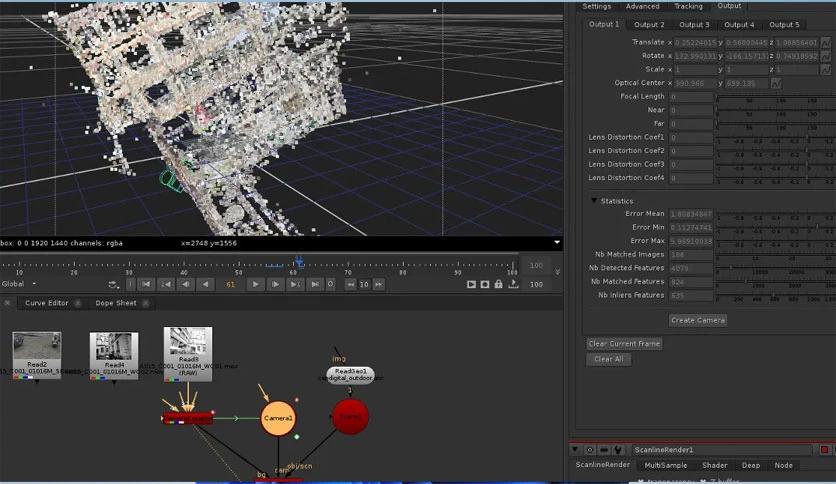The image size is (836, 484).
Task: Select the Output tab
Action: tap(729, 6)
